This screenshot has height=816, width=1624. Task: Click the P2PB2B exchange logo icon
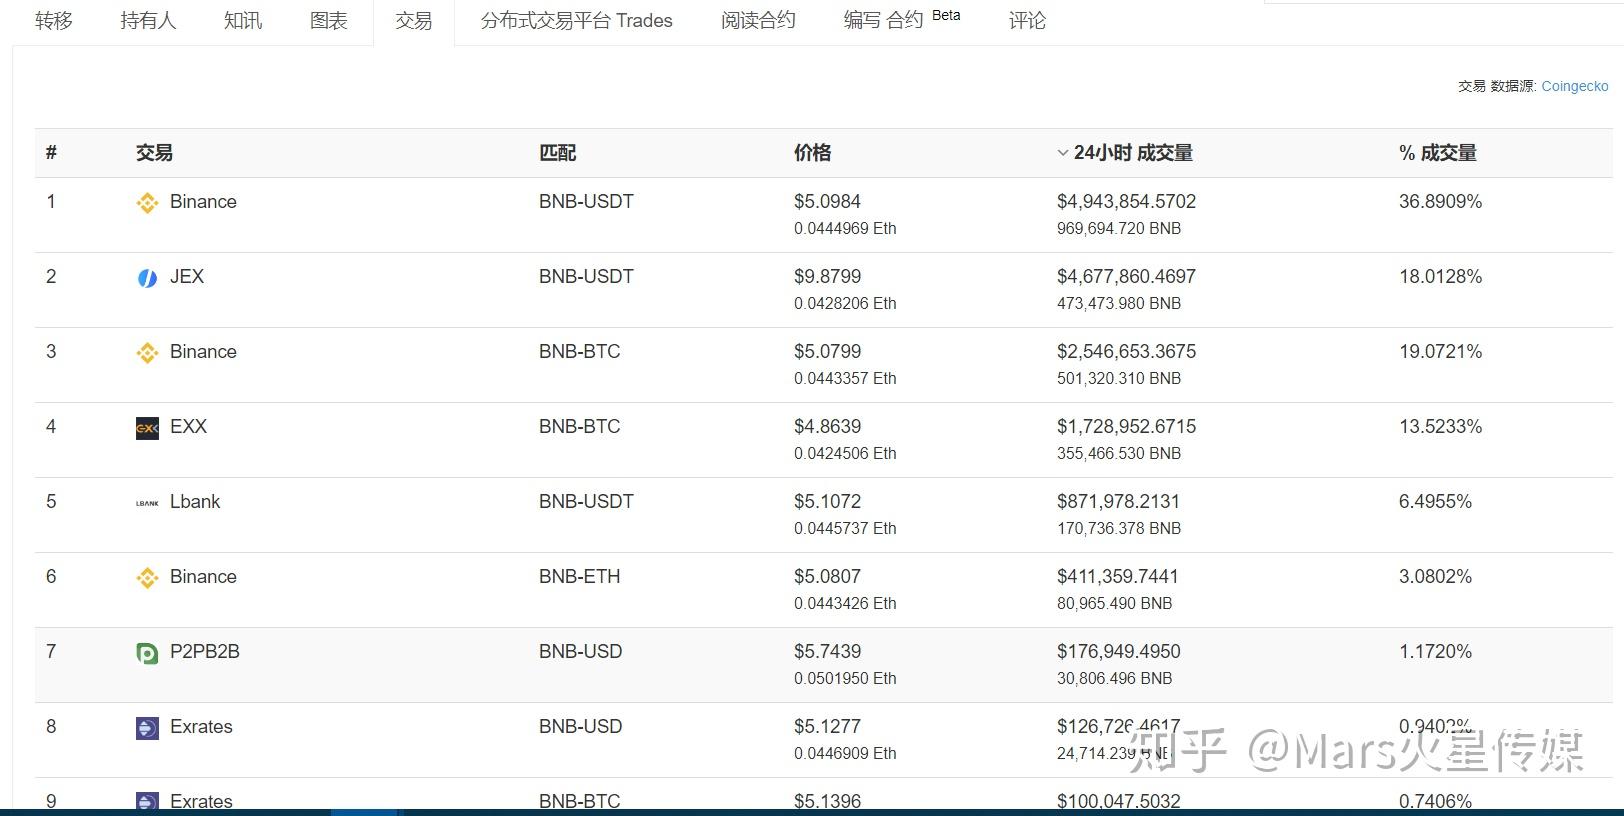(x=147, y=653)
